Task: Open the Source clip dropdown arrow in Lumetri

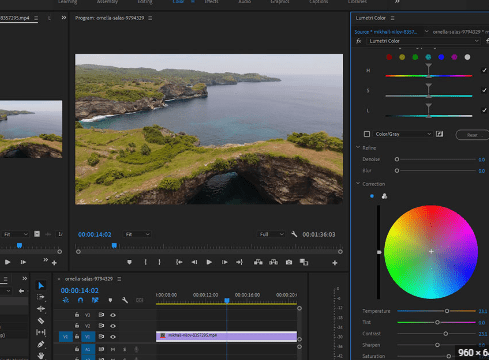Action: click(x=426, y=31)
